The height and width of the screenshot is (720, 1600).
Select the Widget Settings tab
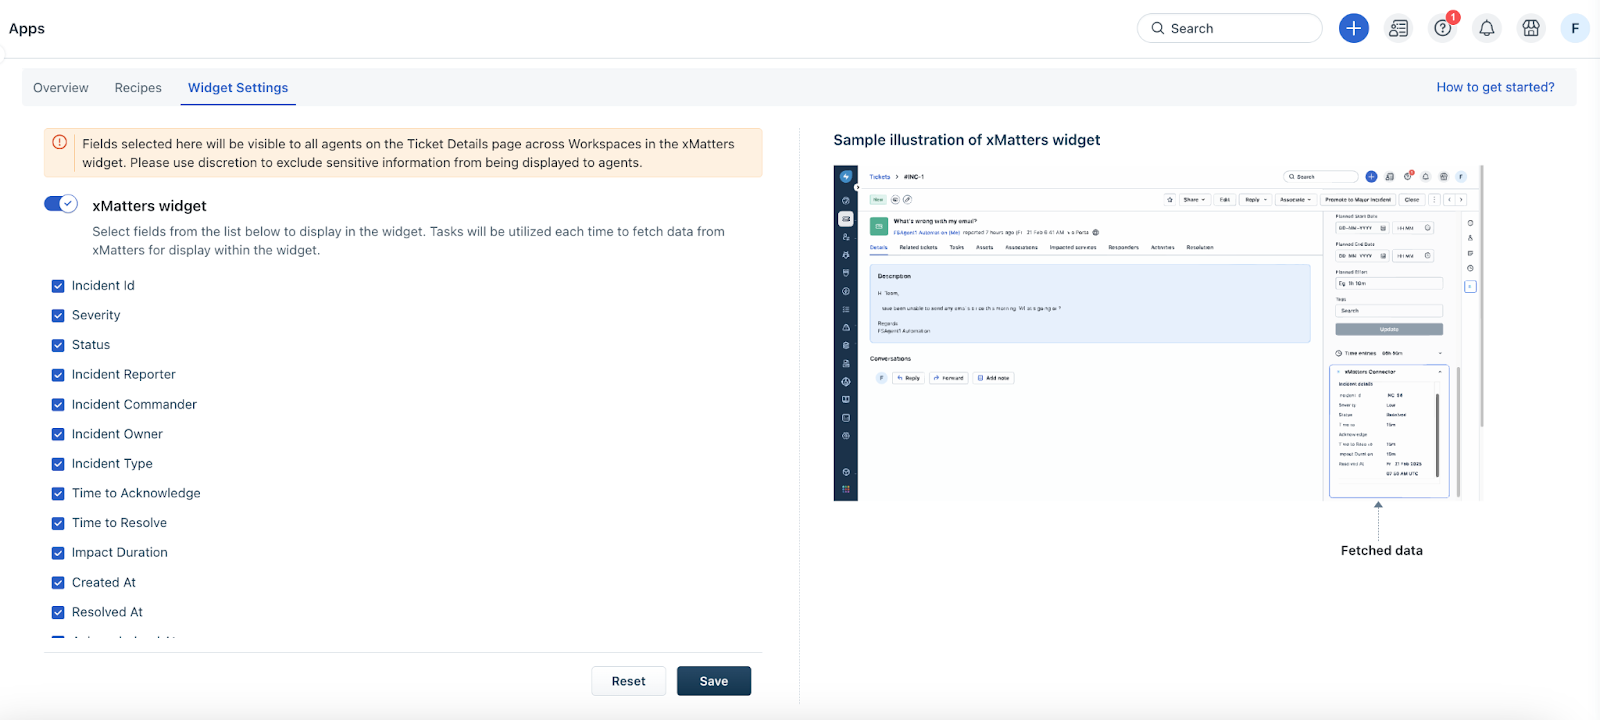click(238, 88)
